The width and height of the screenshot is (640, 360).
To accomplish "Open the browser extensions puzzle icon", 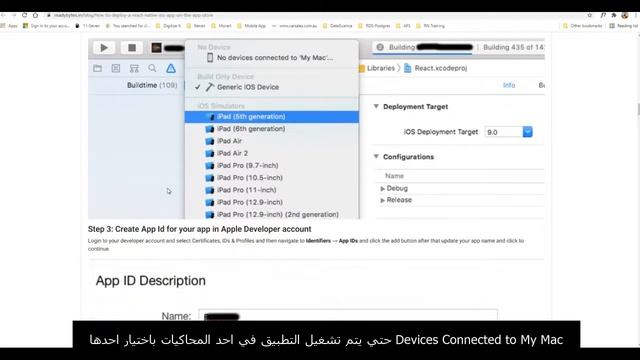I will [614, 15].
